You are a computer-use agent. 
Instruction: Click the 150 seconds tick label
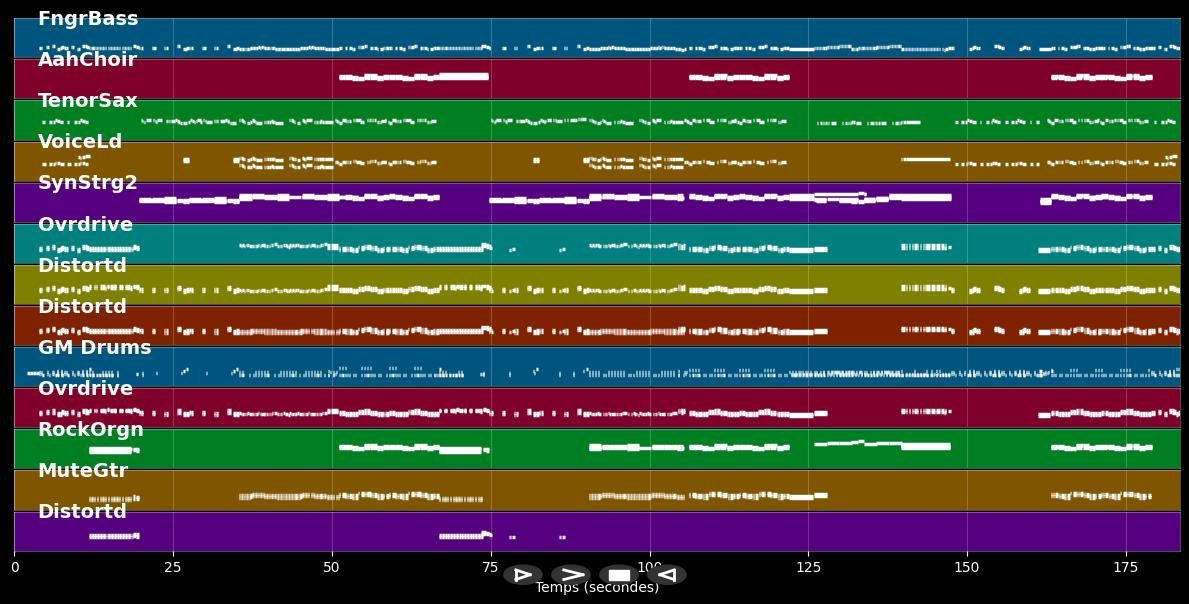point(967,567)
